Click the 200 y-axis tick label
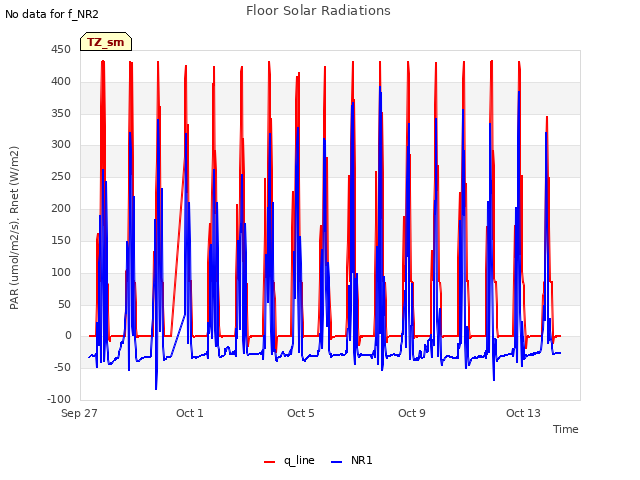The height and width of the screenshot is (480, 640). click(x=61, y=208)
